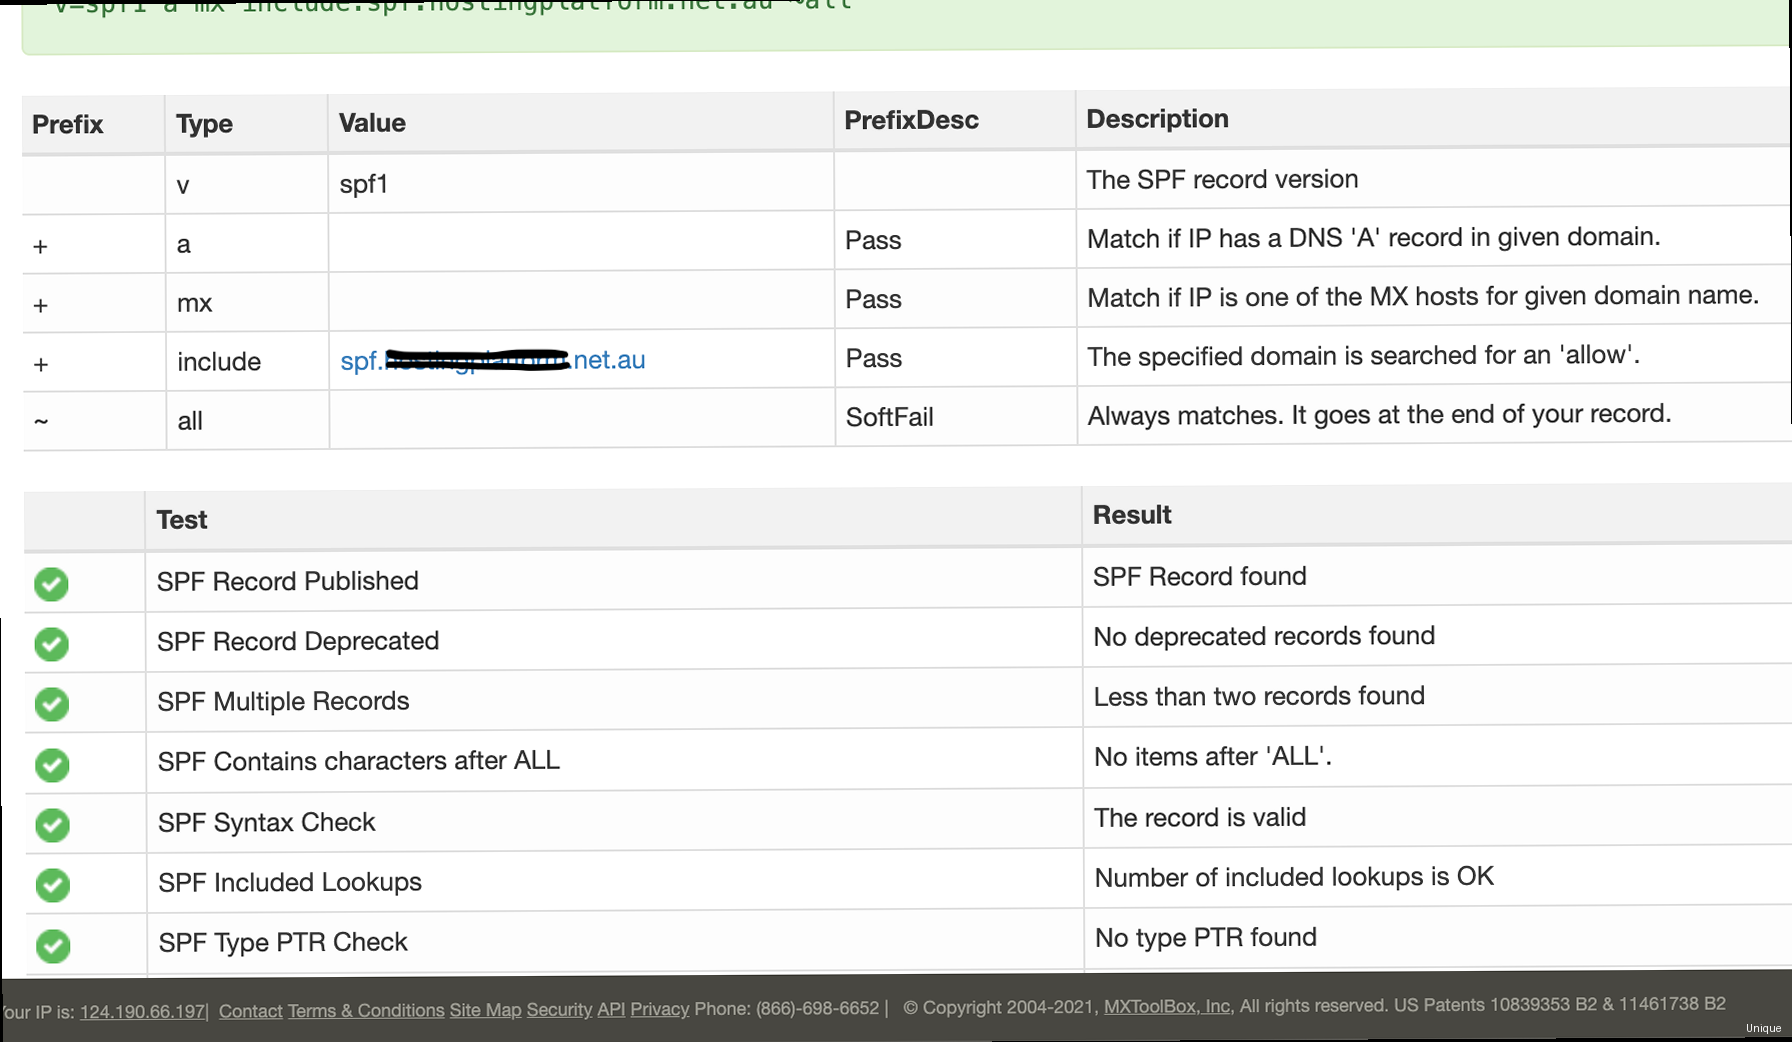This screenshot has width=1792, height=1042.
Task: Open the Contact footer link
Action: pyautogui.click(x=250, y=1011)
